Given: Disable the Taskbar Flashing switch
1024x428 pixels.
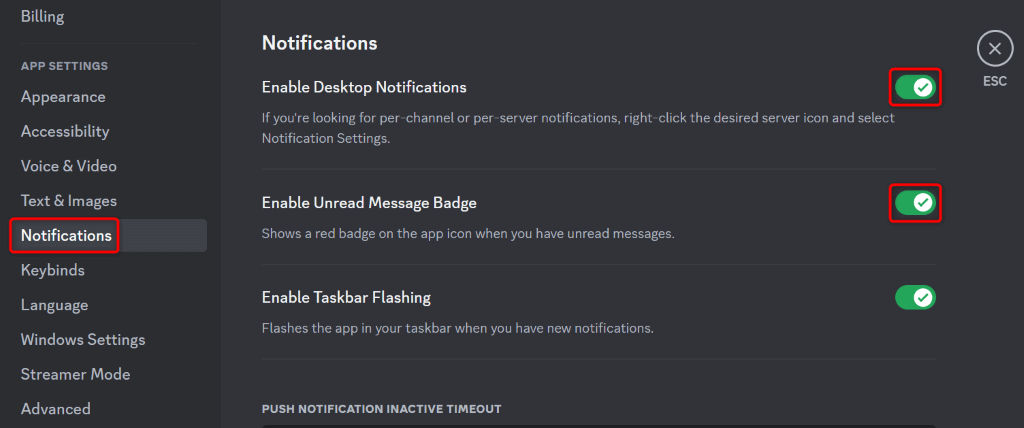Looking at the screenshot, I should pos(915,297).
